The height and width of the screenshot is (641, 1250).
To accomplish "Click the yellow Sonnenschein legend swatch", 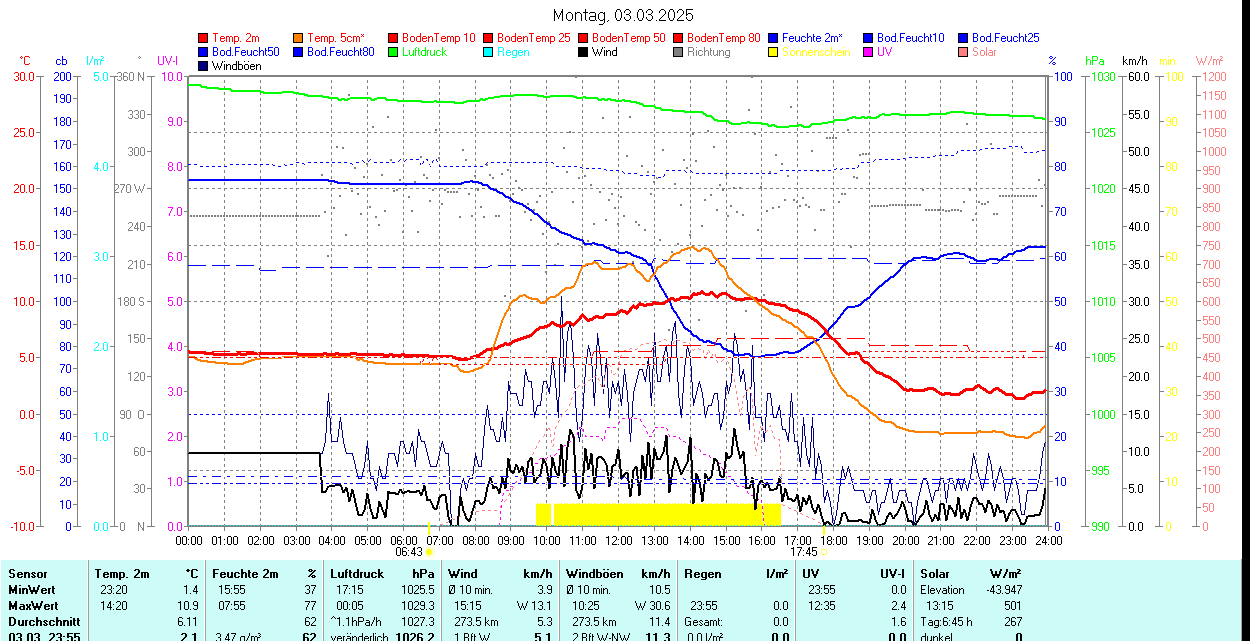I will [x=774, y=52].
